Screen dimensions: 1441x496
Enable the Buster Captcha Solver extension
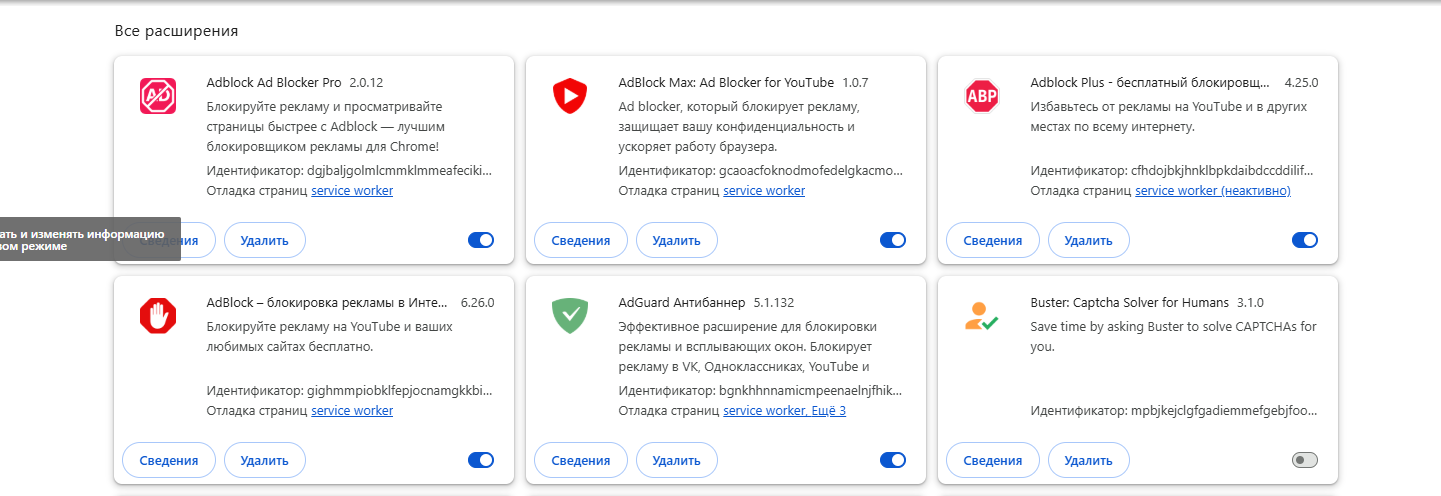1305,460
